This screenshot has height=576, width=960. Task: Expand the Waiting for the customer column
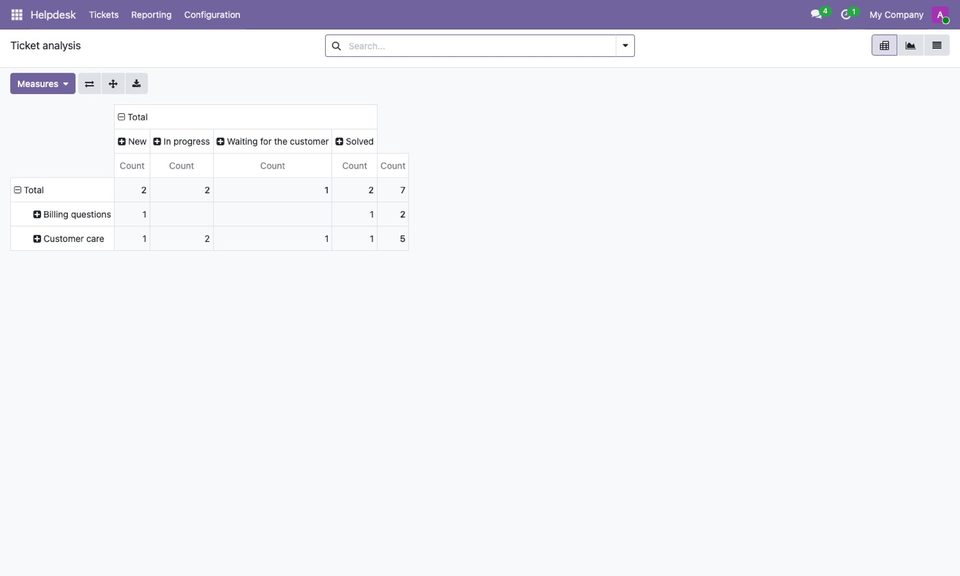point(272,141)
